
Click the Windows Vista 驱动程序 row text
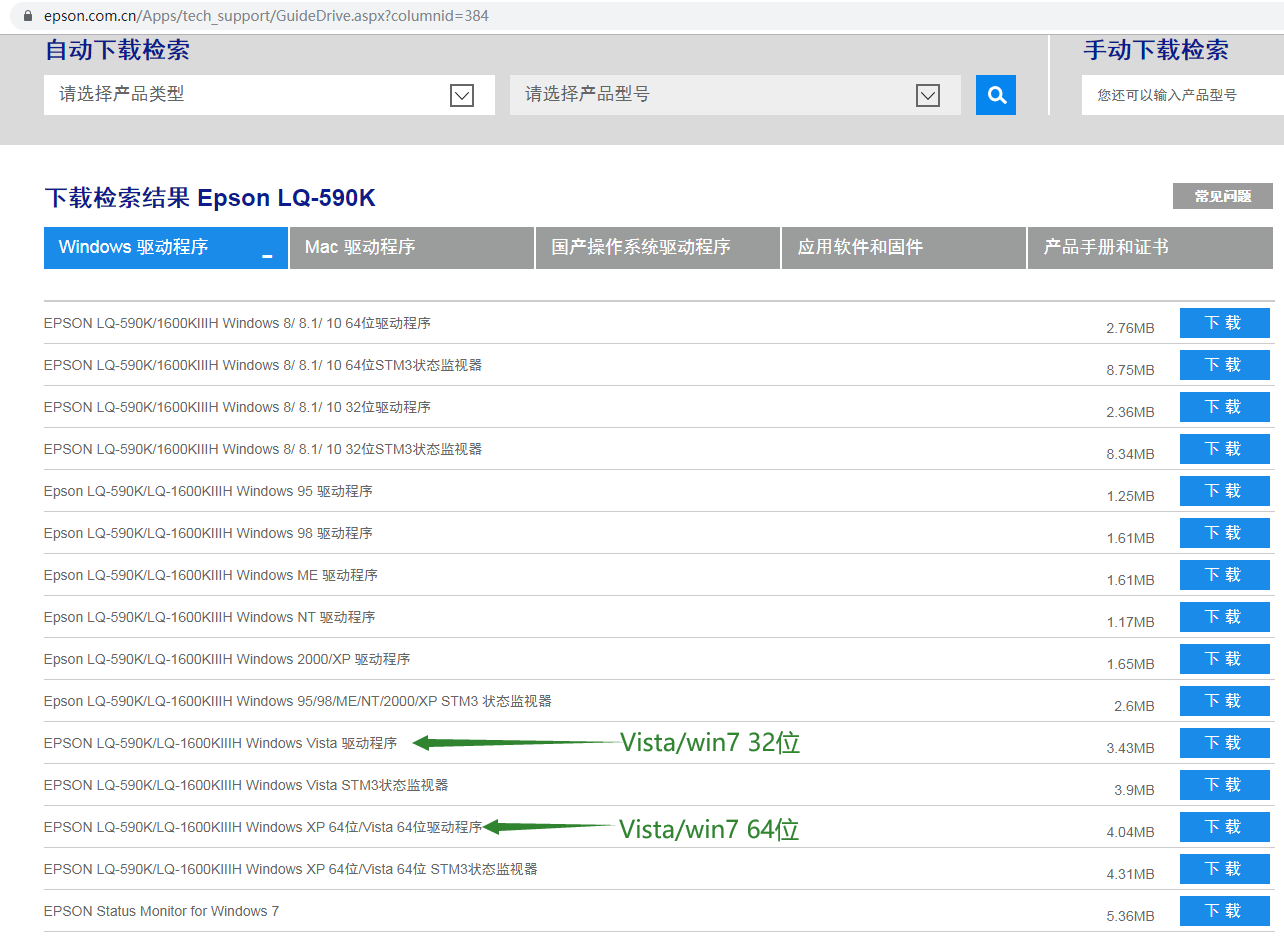(220, 743)
